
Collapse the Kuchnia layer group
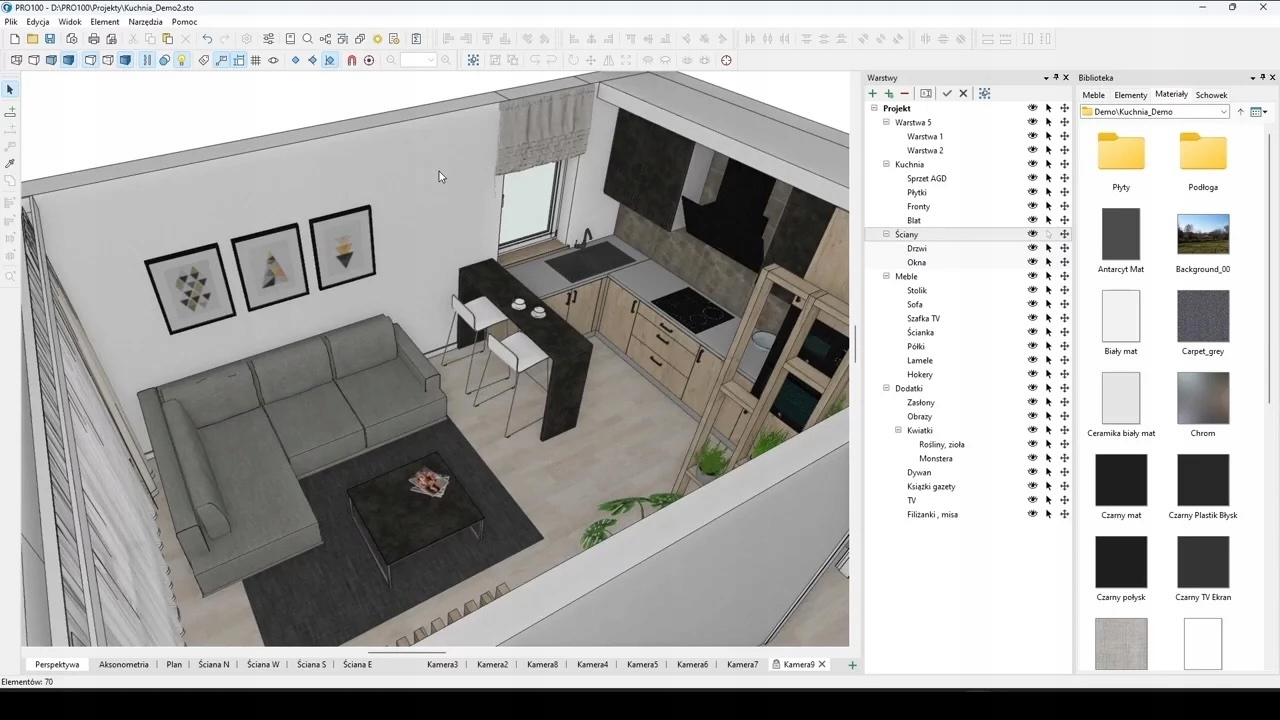(x=886, y=164)
